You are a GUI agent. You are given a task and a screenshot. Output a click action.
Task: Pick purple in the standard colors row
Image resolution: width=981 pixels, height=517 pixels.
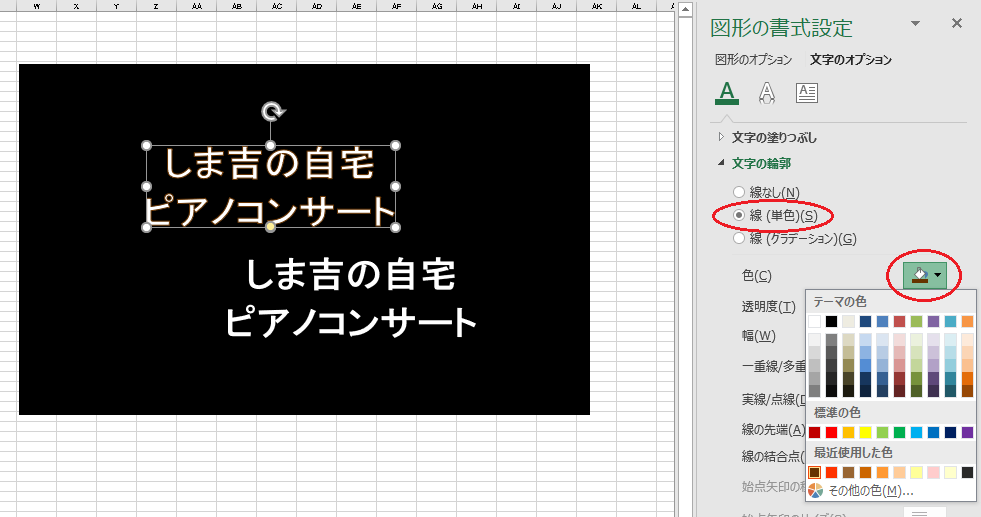point(967,432)
